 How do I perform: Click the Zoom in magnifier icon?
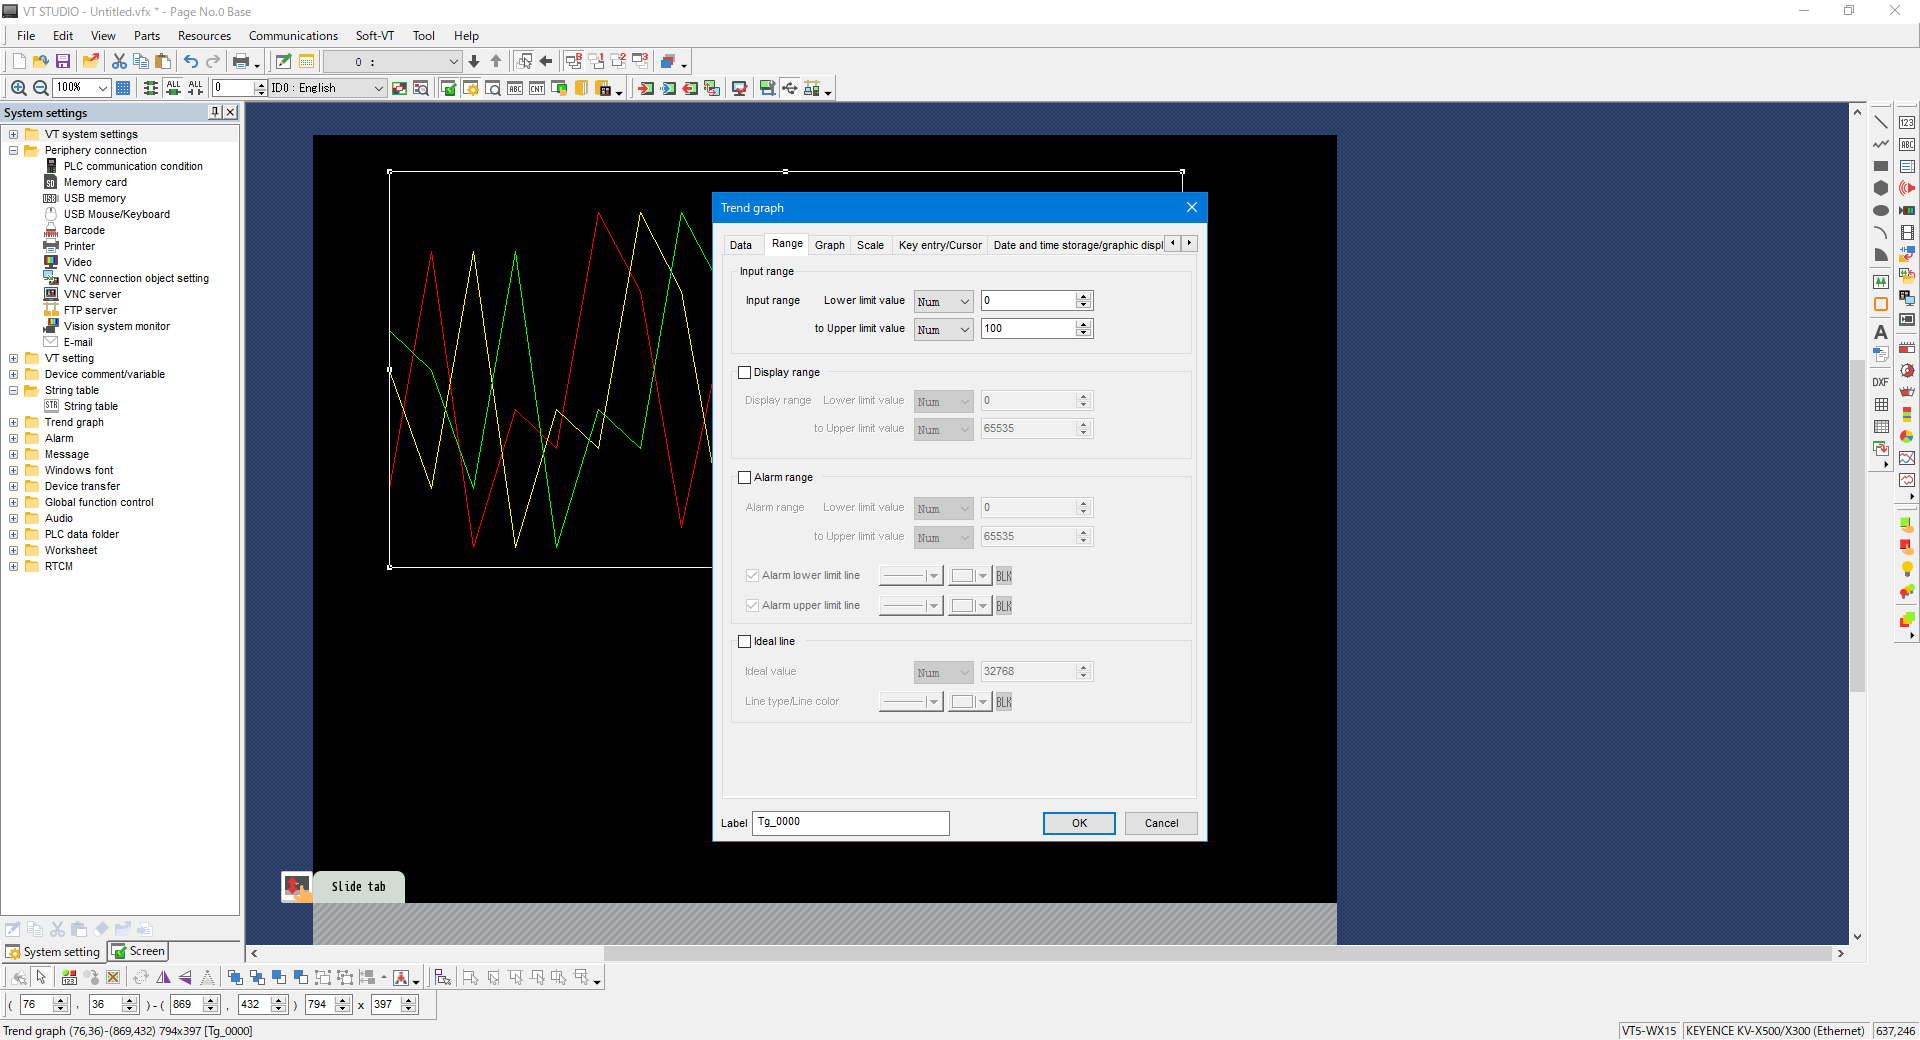(x=18, y=88)
